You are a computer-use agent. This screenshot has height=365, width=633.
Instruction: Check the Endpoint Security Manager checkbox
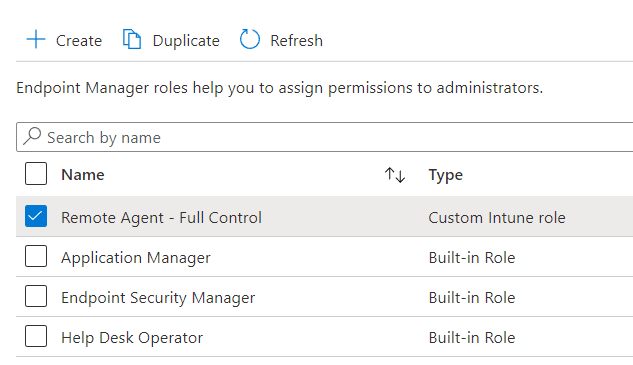coord(36,296)
